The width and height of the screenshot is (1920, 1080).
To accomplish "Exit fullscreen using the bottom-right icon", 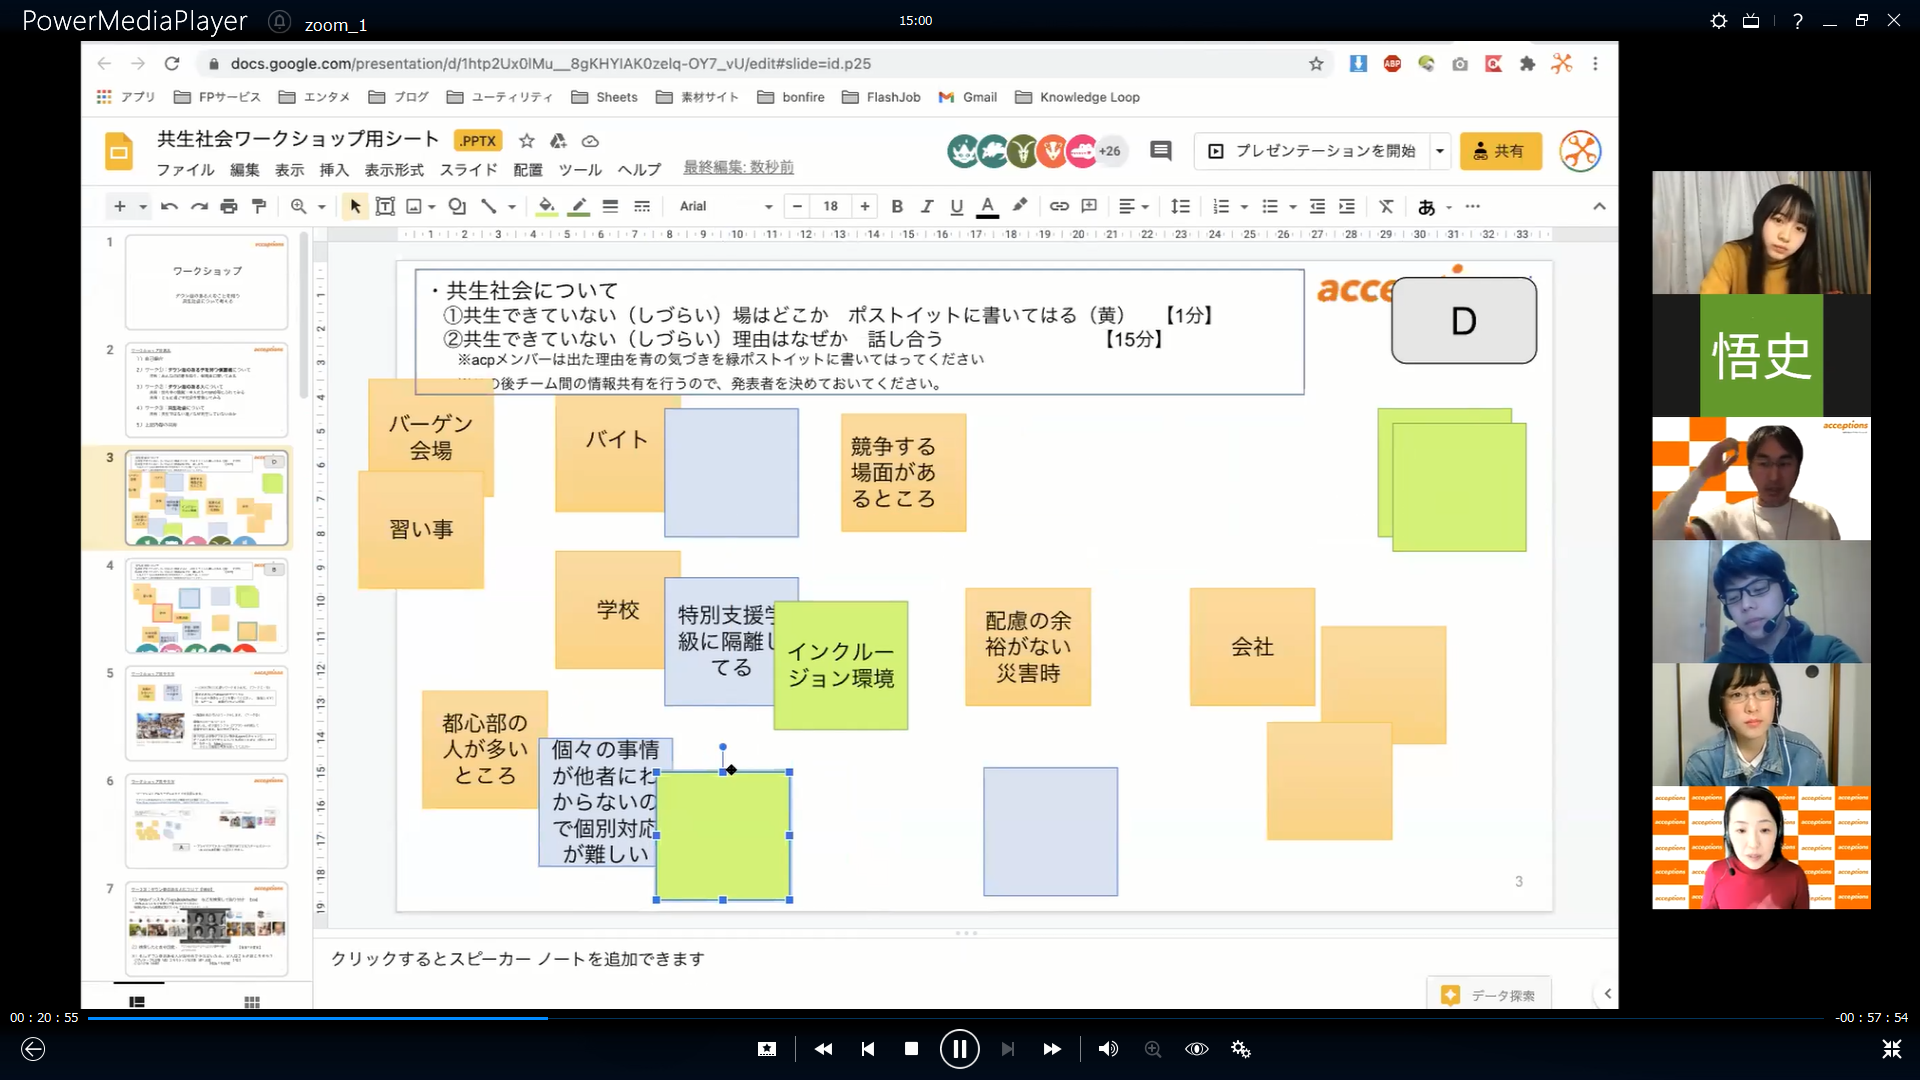I will (x=1891, y=1049).
